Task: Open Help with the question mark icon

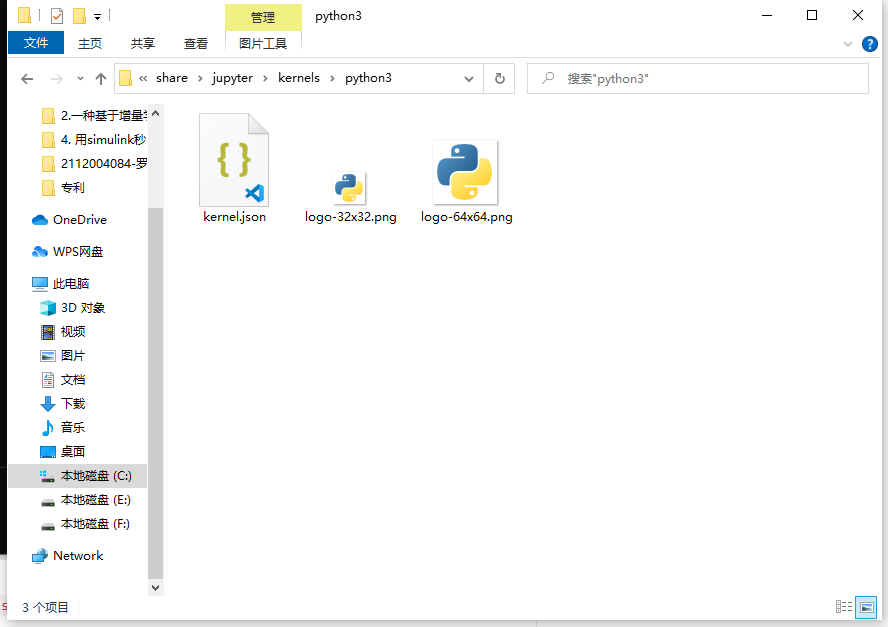Action: (x=869, y=44)
